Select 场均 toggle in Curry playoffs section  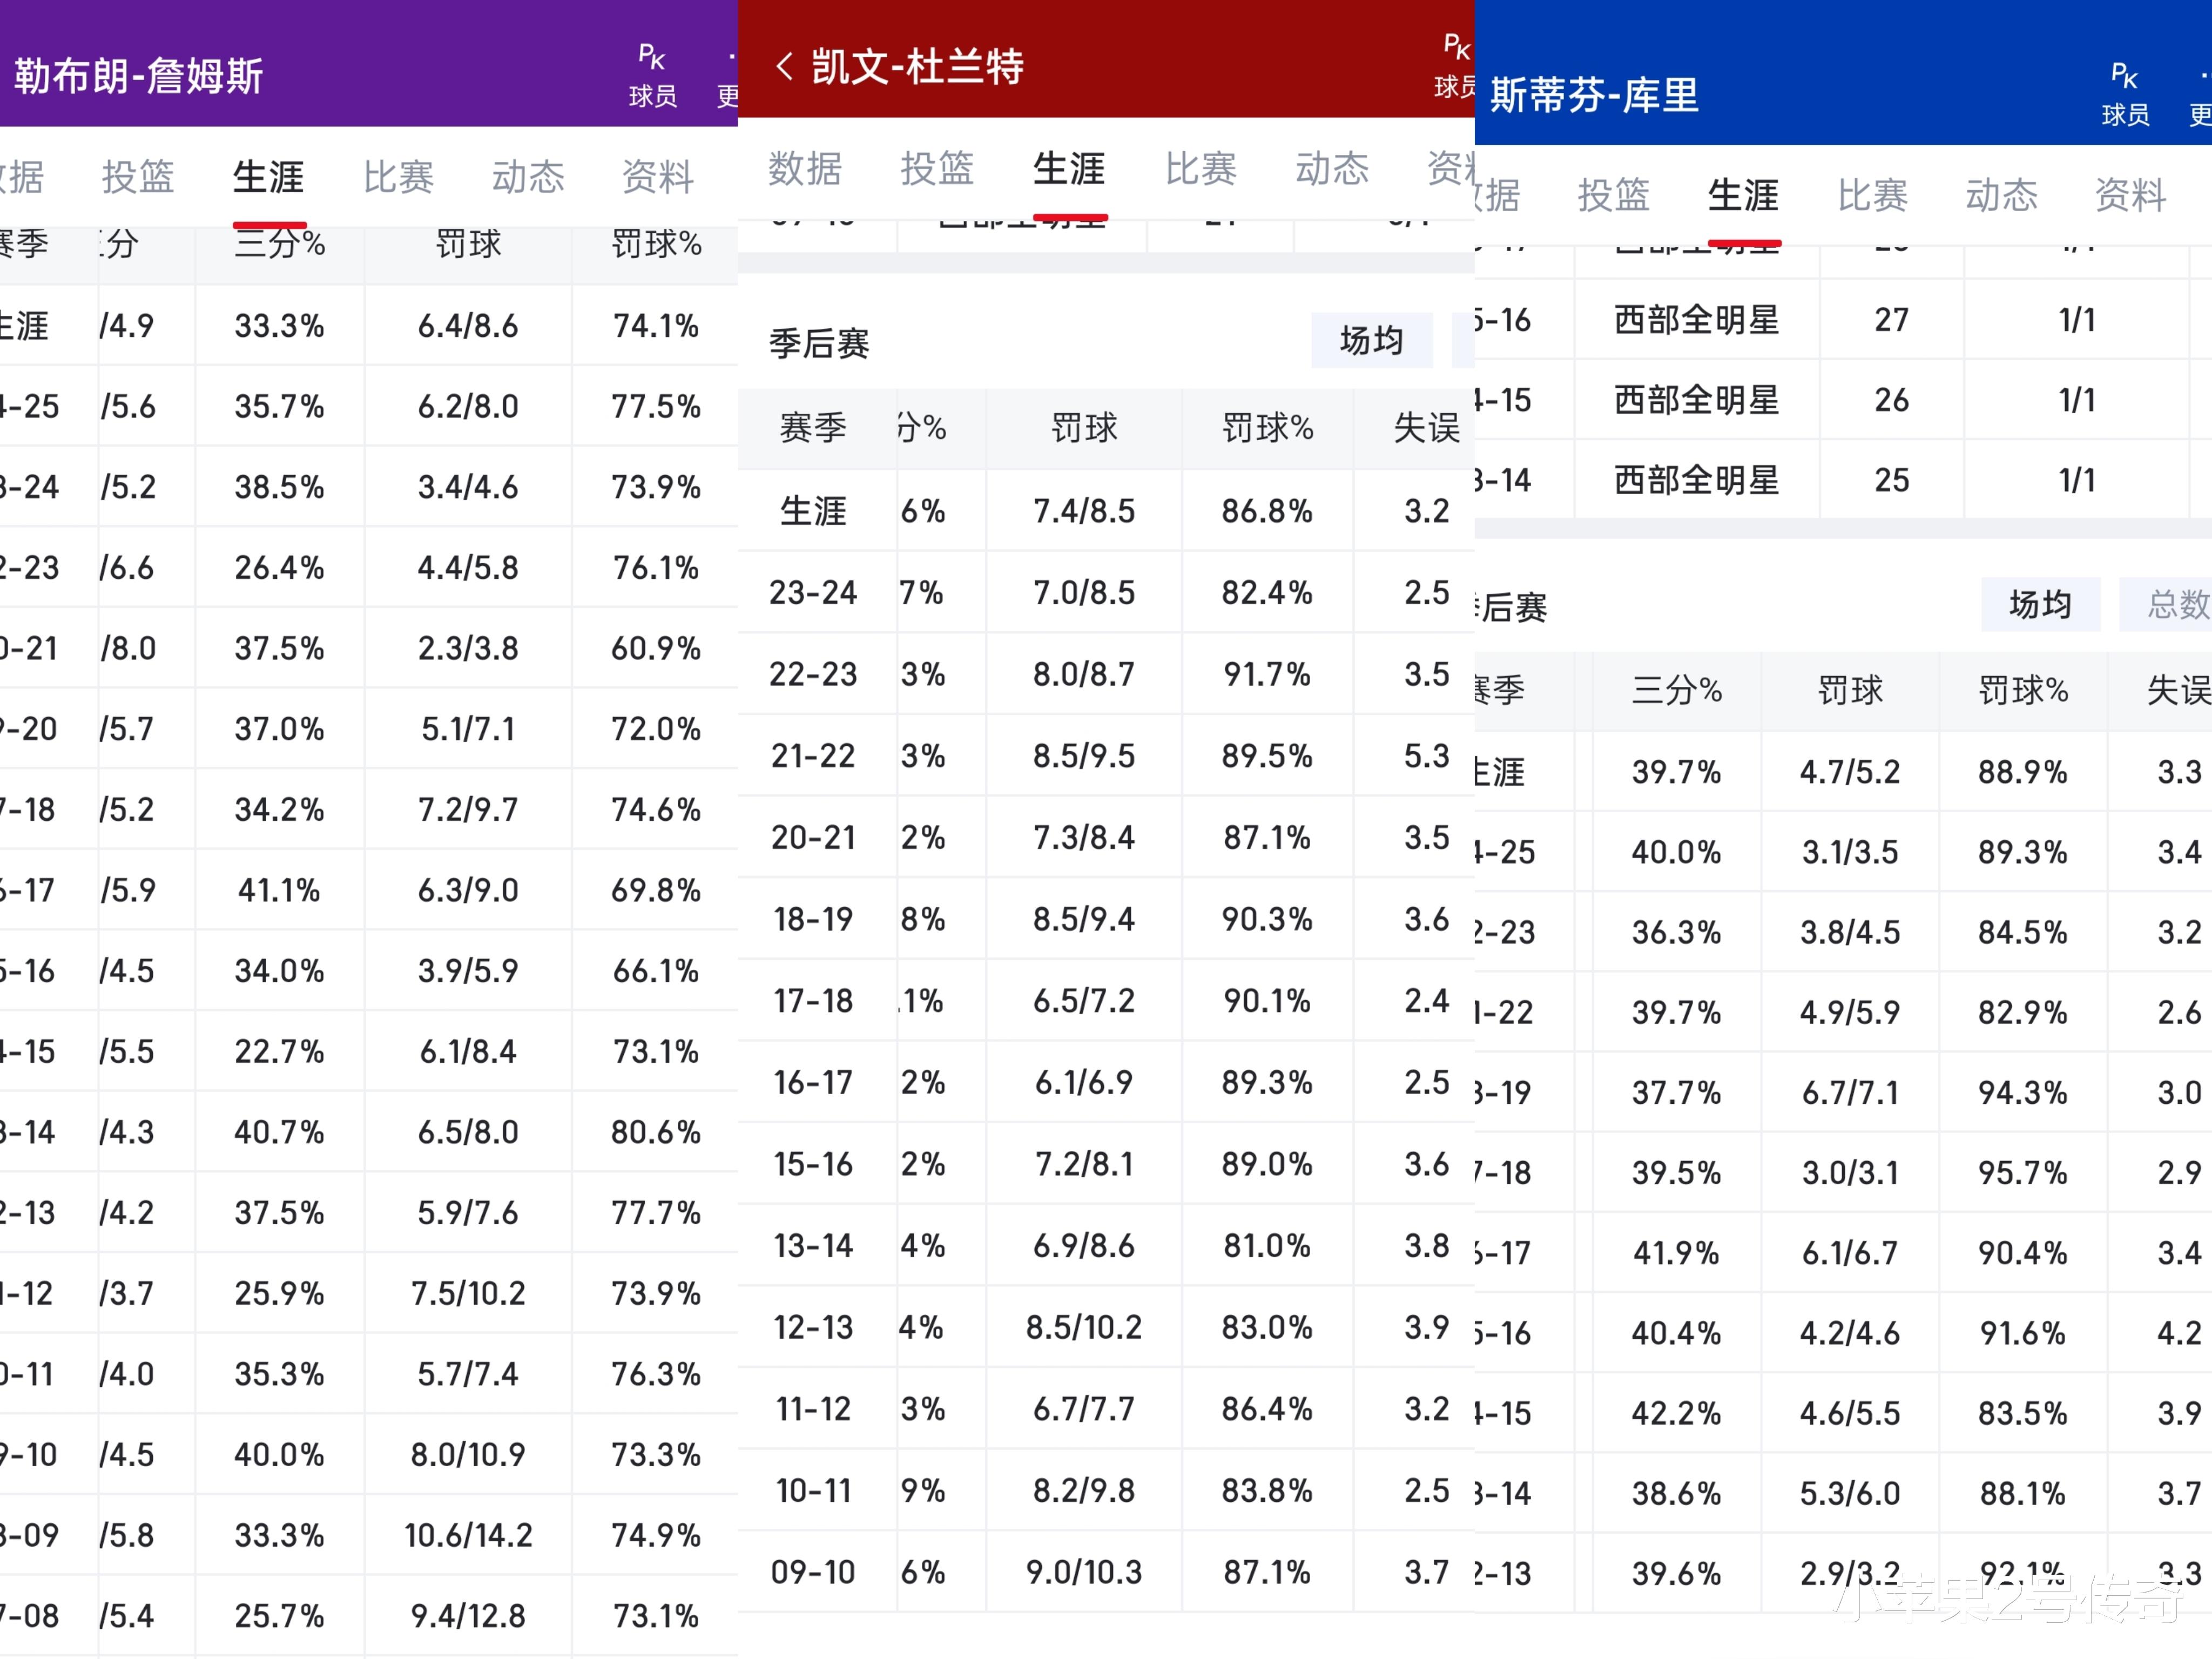pos(2039,604)
